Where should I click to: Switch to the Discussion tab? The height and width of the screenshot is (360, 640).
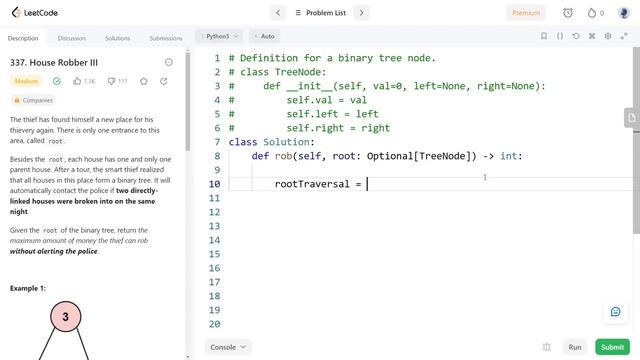71,38
